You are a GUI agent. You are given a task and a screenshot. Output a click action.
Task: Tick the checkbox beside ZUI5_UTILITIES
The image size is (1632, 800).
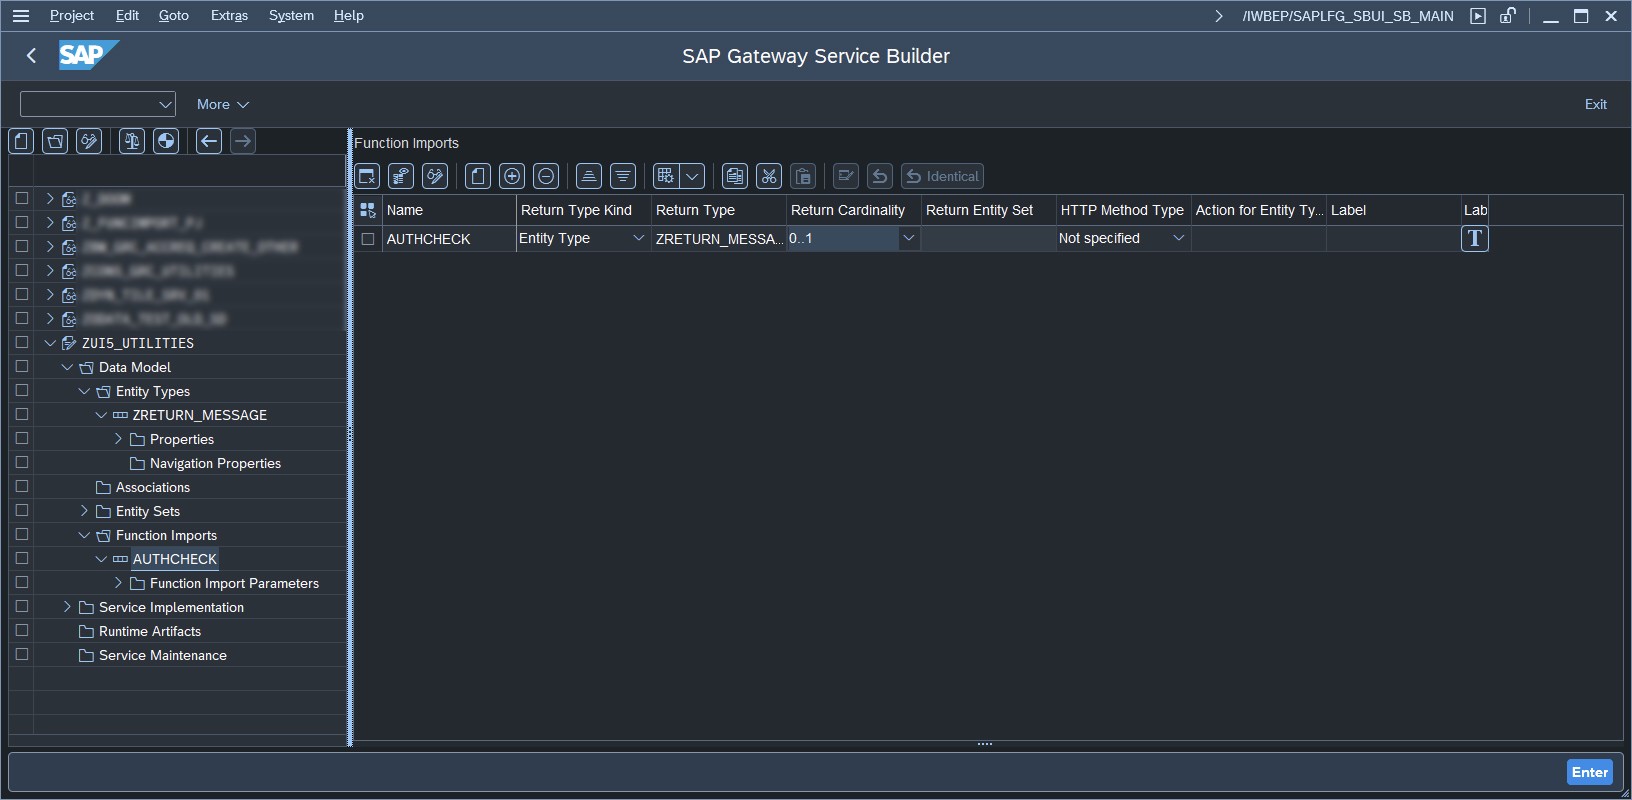pos(22,342)
